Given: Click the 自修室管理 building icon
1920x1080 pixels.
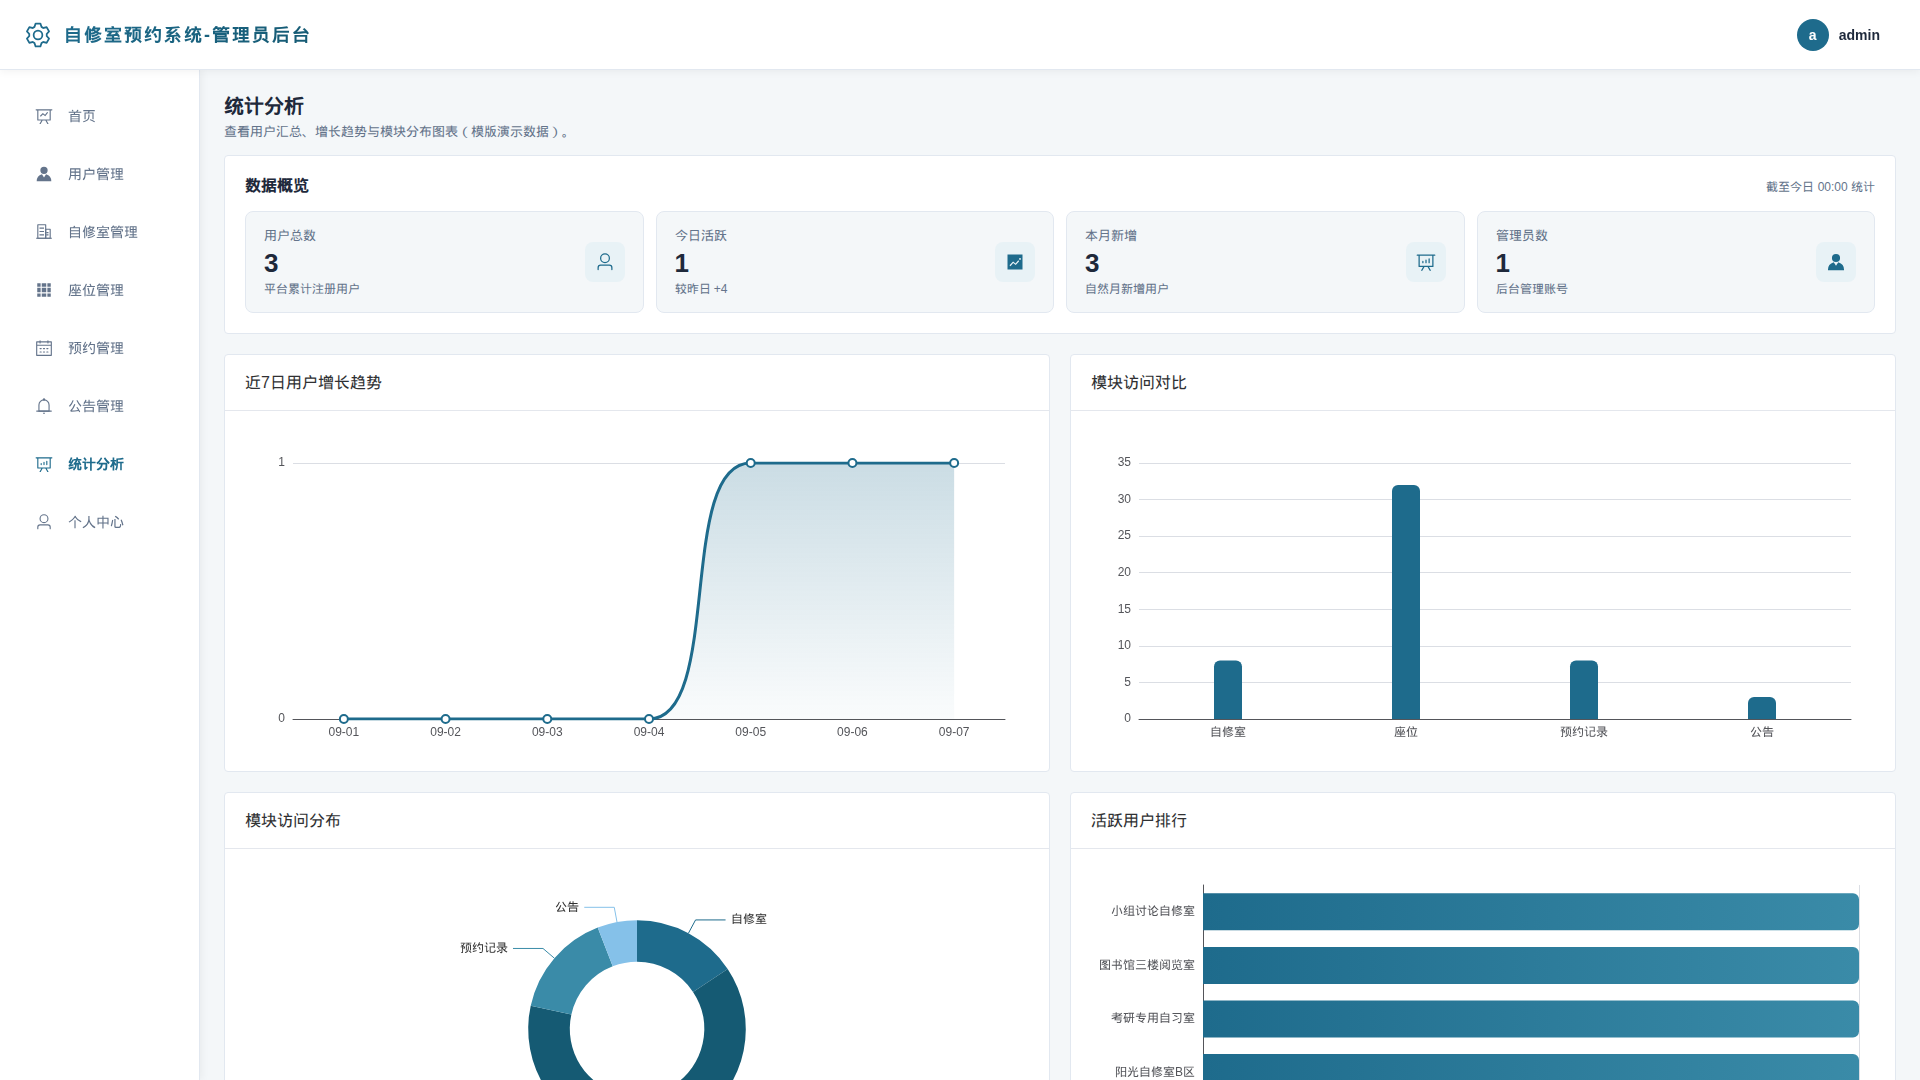Looking at the screenshot, I should (44, 232).
